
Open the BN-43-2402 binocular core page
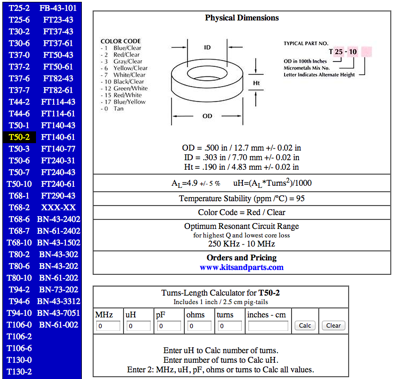[59, 219]
